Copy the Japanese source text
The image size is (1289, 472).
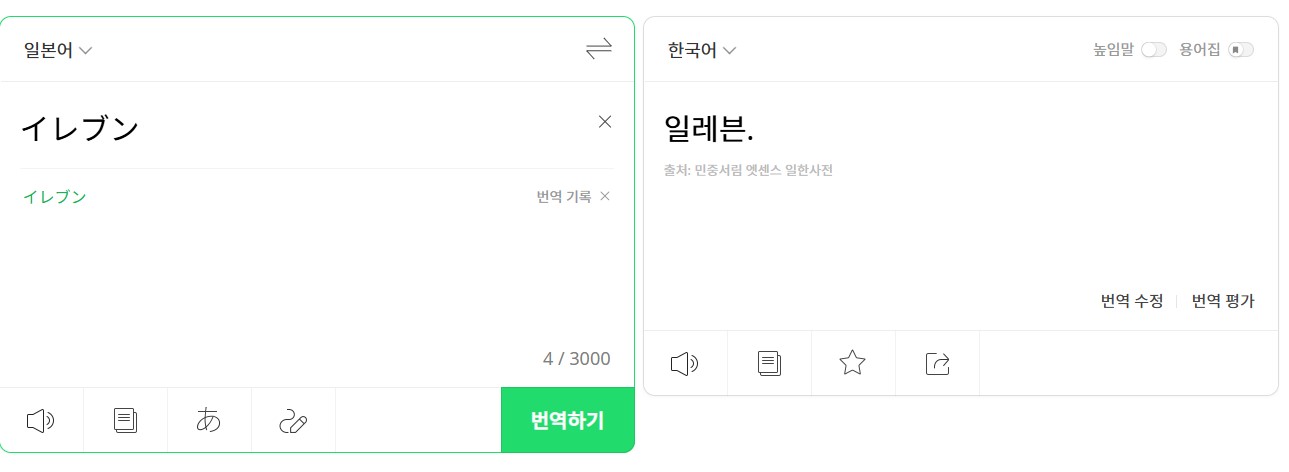tap(125, 421)
